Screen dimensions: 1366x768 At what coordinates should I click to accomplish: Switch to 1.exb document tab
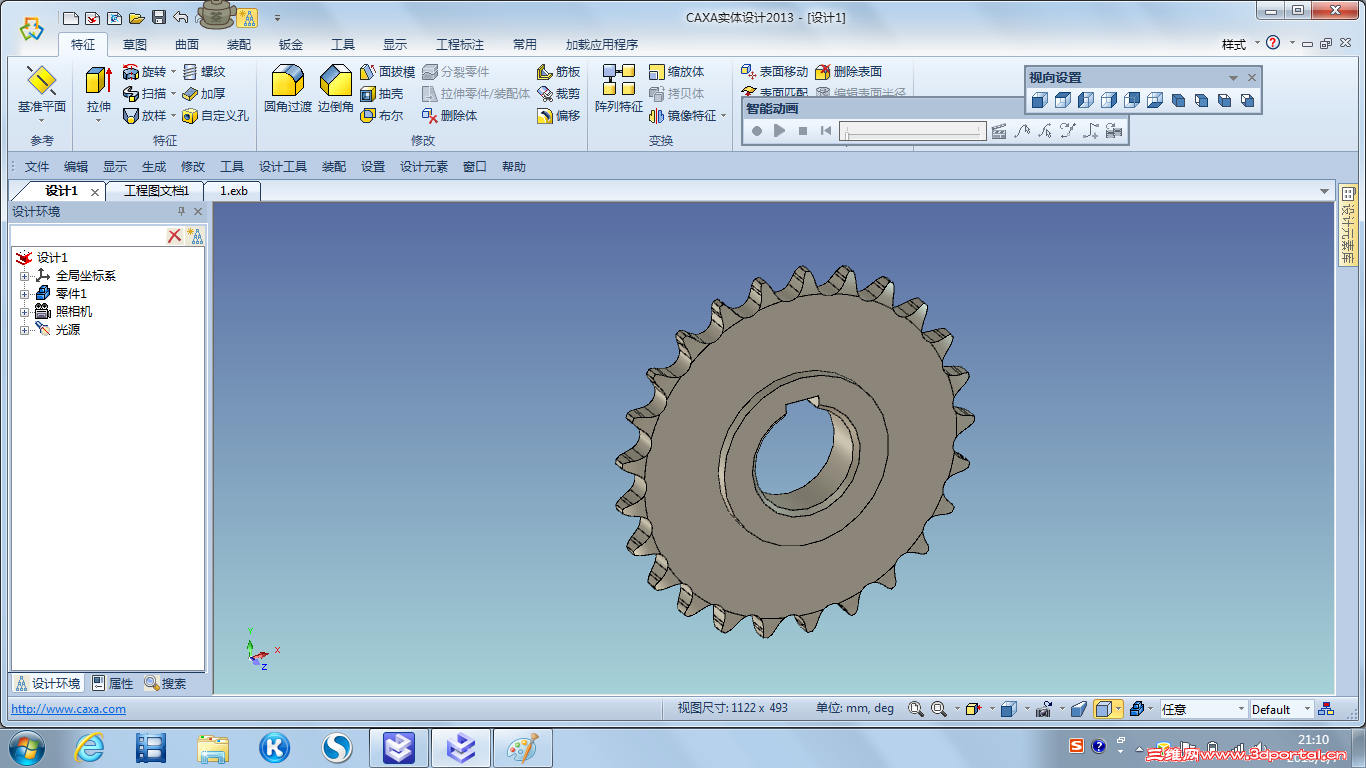point(233,191)
